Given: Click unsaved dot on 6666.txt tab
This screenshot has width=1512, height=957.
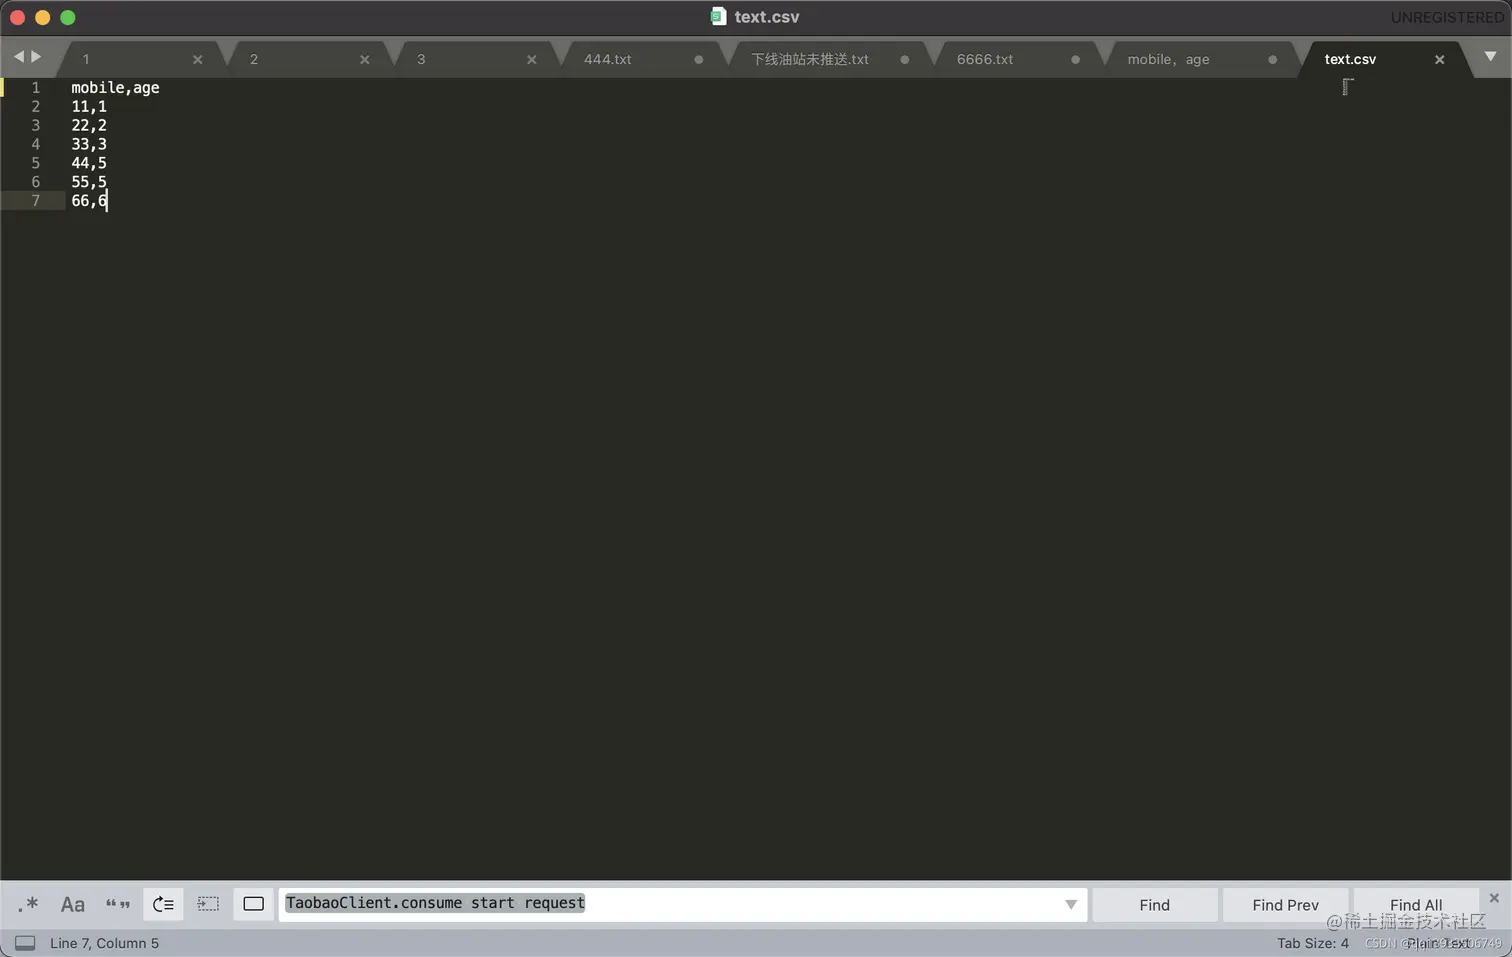Looking at the screenshot, I should 1076,60.
